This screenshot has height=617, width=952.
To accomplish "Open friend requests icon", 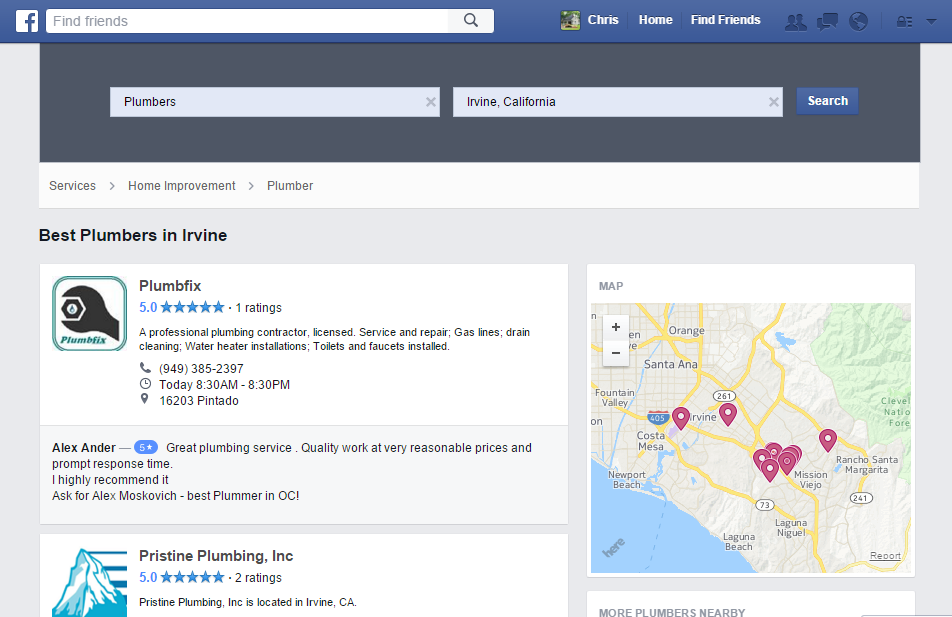I will [x=795, y=22].
